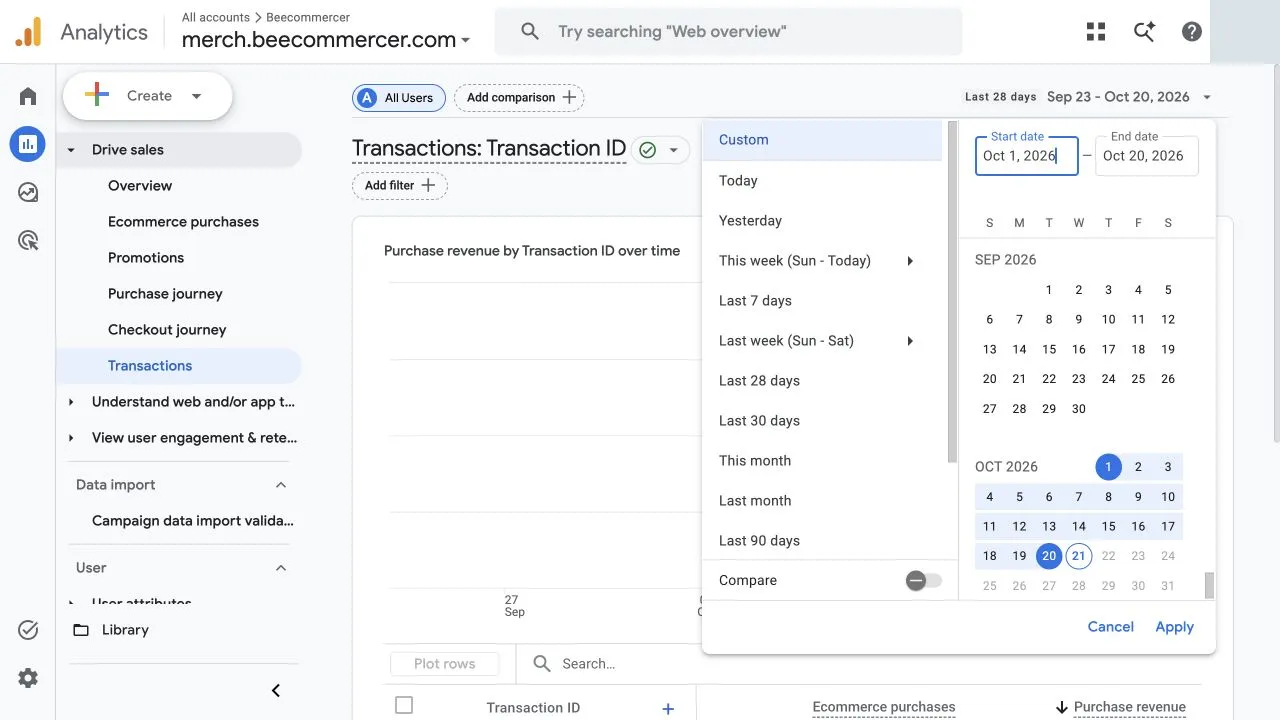Click the Start date input field
Viewport: 1280px width, 720px height.
pyautogui.click(x=1026, y=156)
